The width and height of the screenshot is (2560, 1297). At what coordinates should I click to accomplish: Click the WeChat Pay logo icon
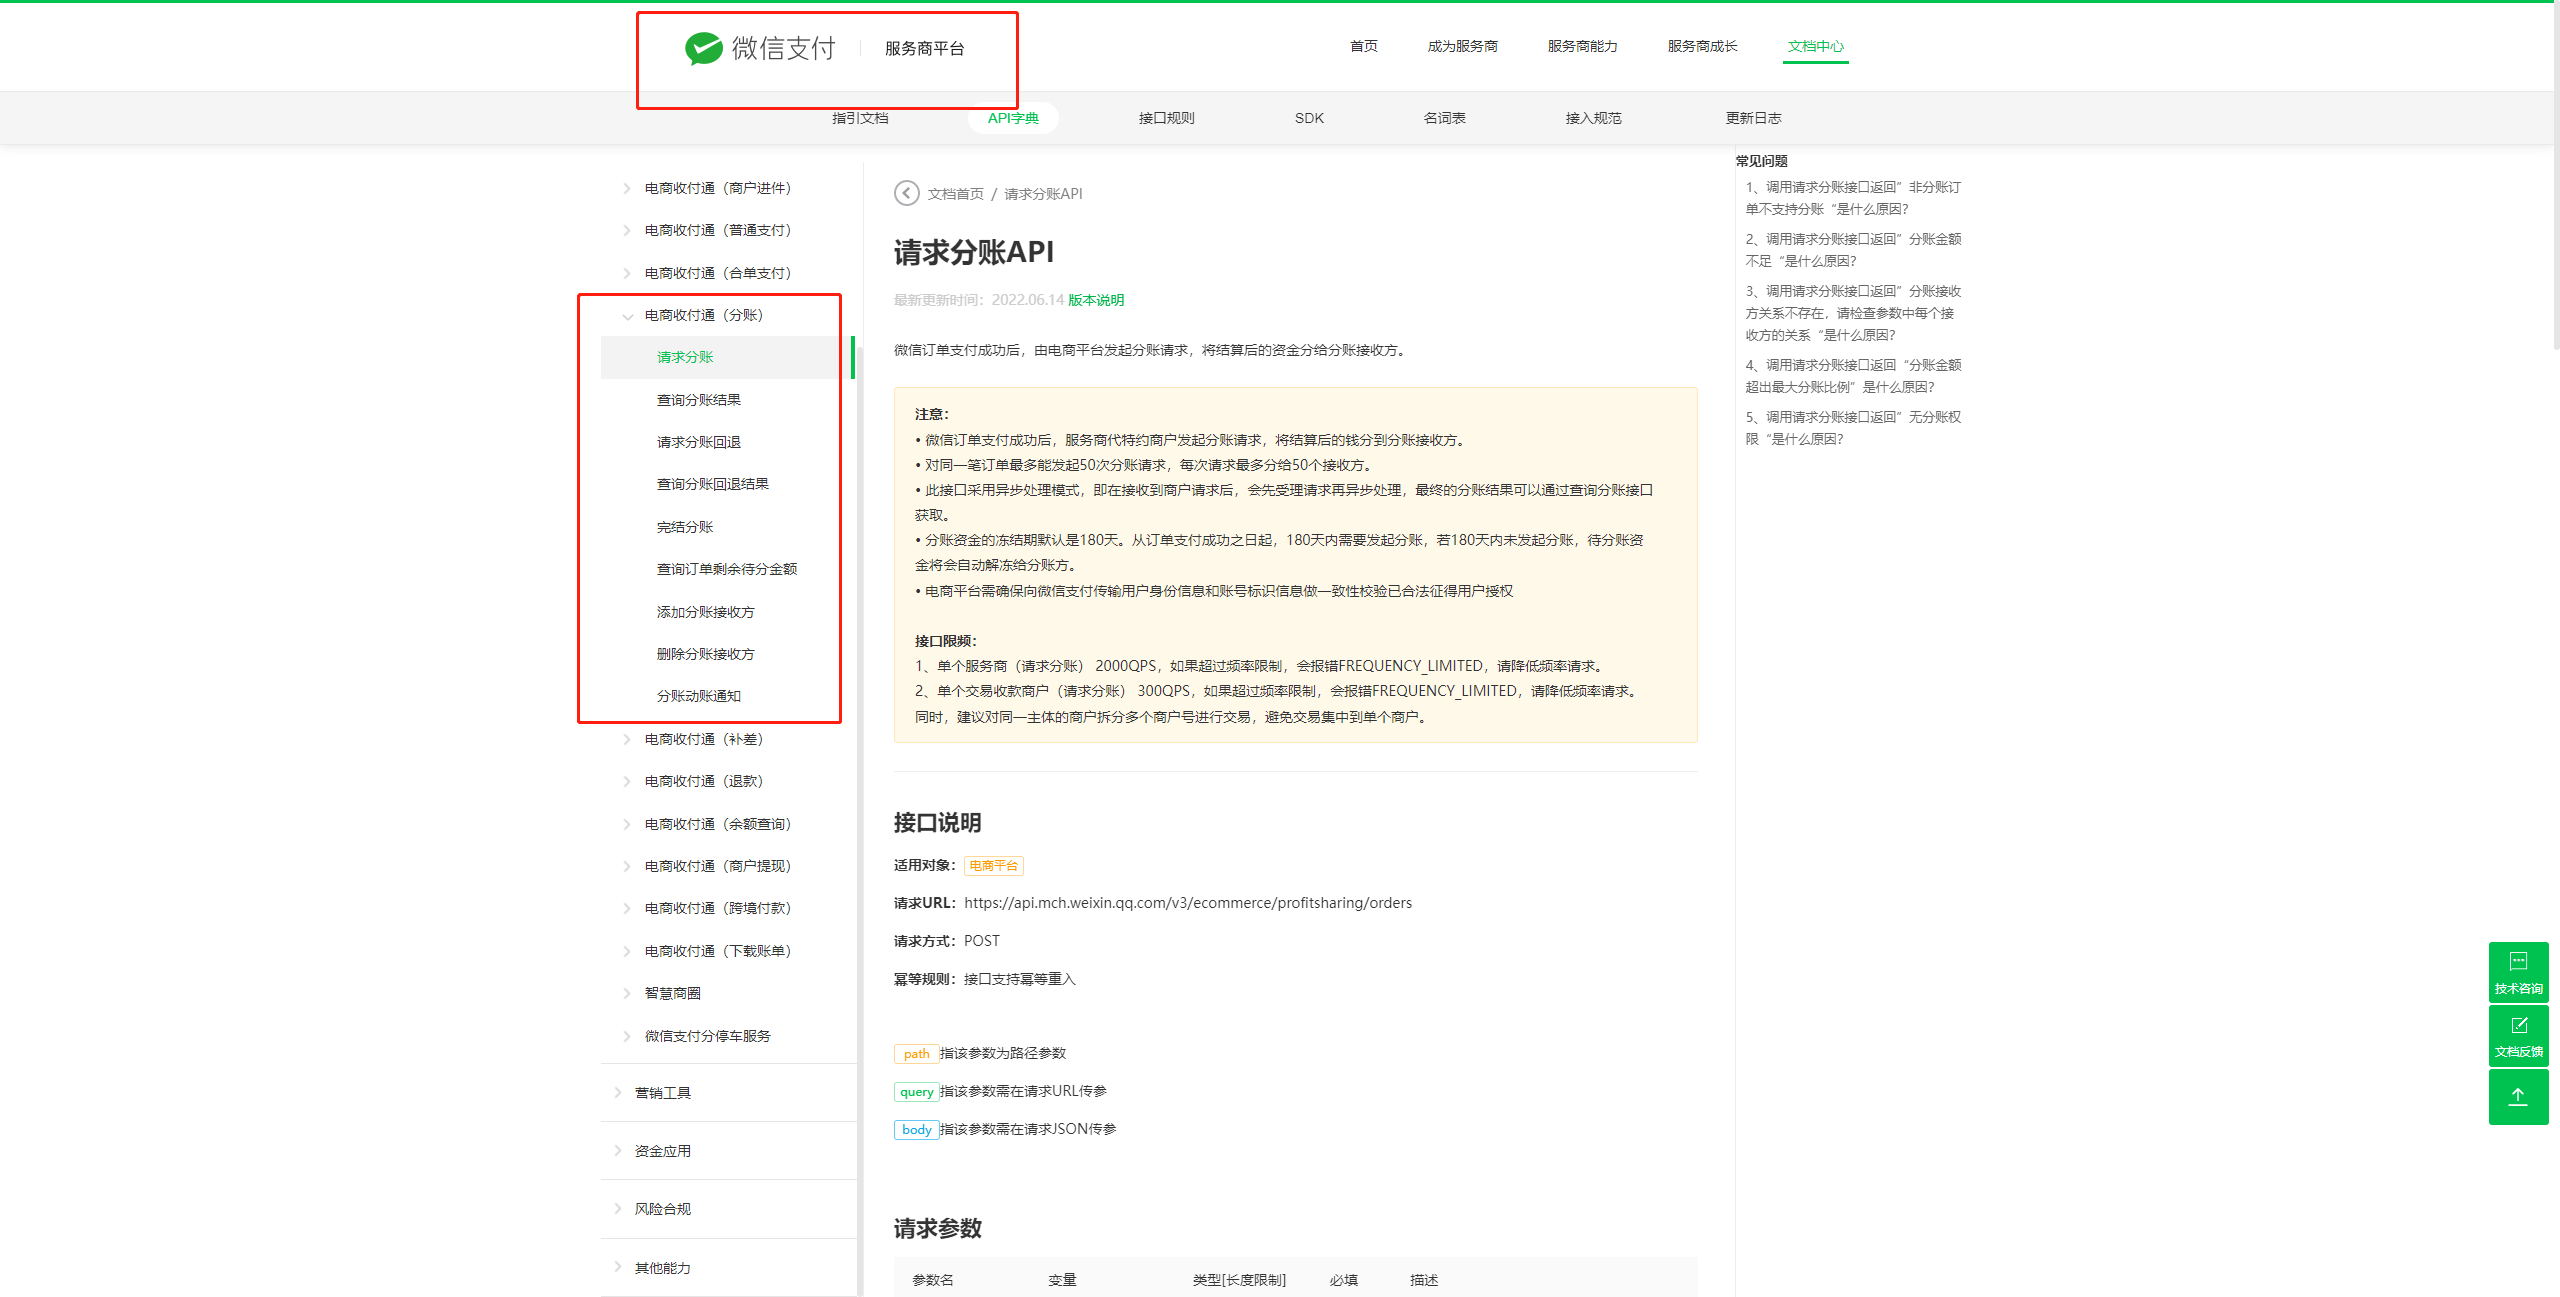pos(703,48)
